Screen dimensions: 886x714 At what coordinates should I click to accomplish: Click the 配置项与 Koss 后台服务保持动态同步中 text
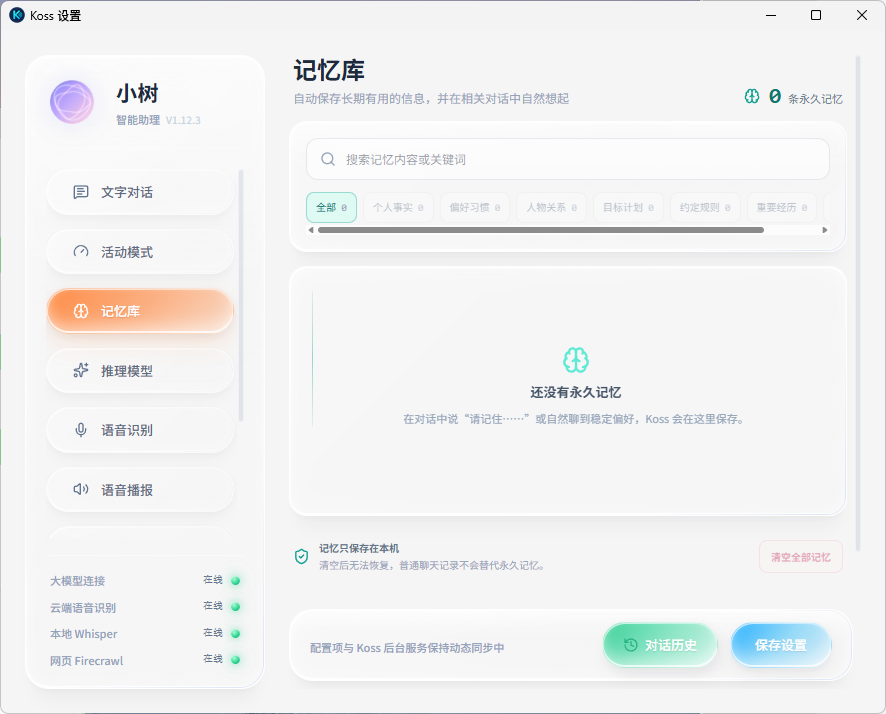point(407,648)
